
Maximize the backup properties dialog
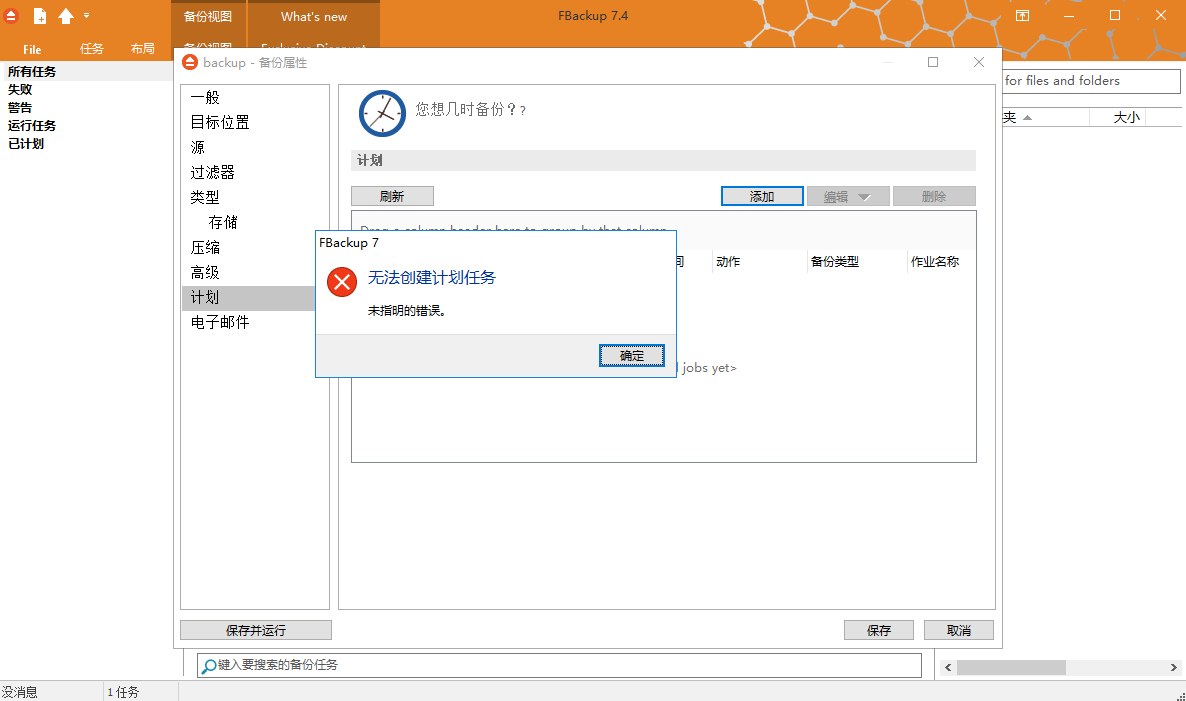pos(933,62)
